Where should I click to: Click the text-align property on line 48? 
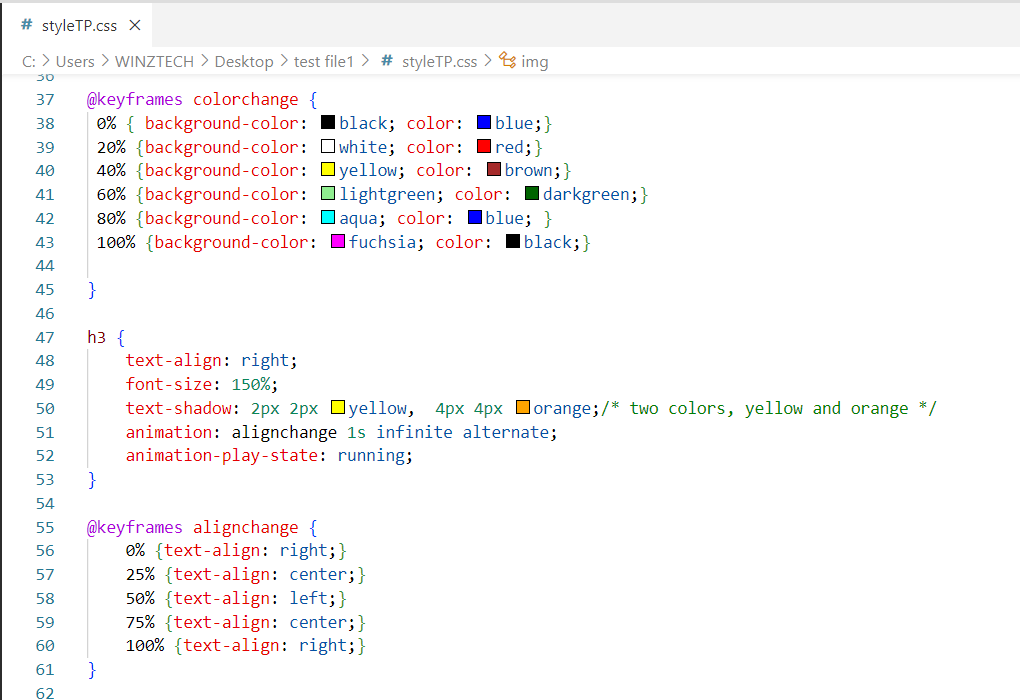174,360
